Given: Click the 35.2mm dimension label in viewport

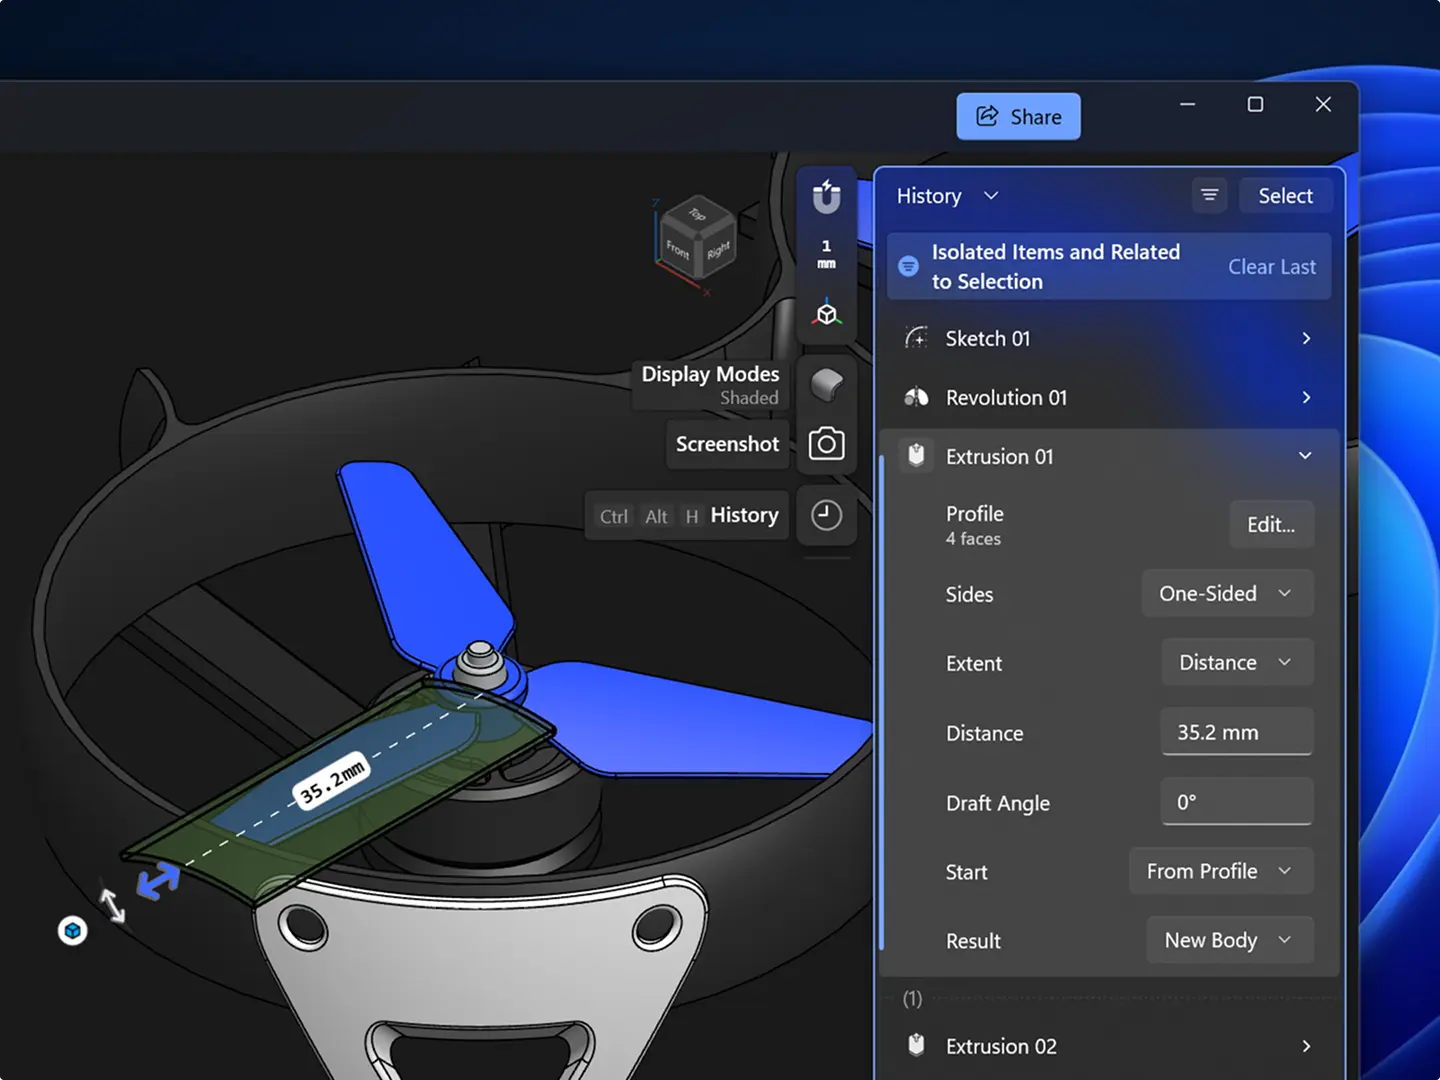Looking at the screenshot, I should tap(332, 782).
